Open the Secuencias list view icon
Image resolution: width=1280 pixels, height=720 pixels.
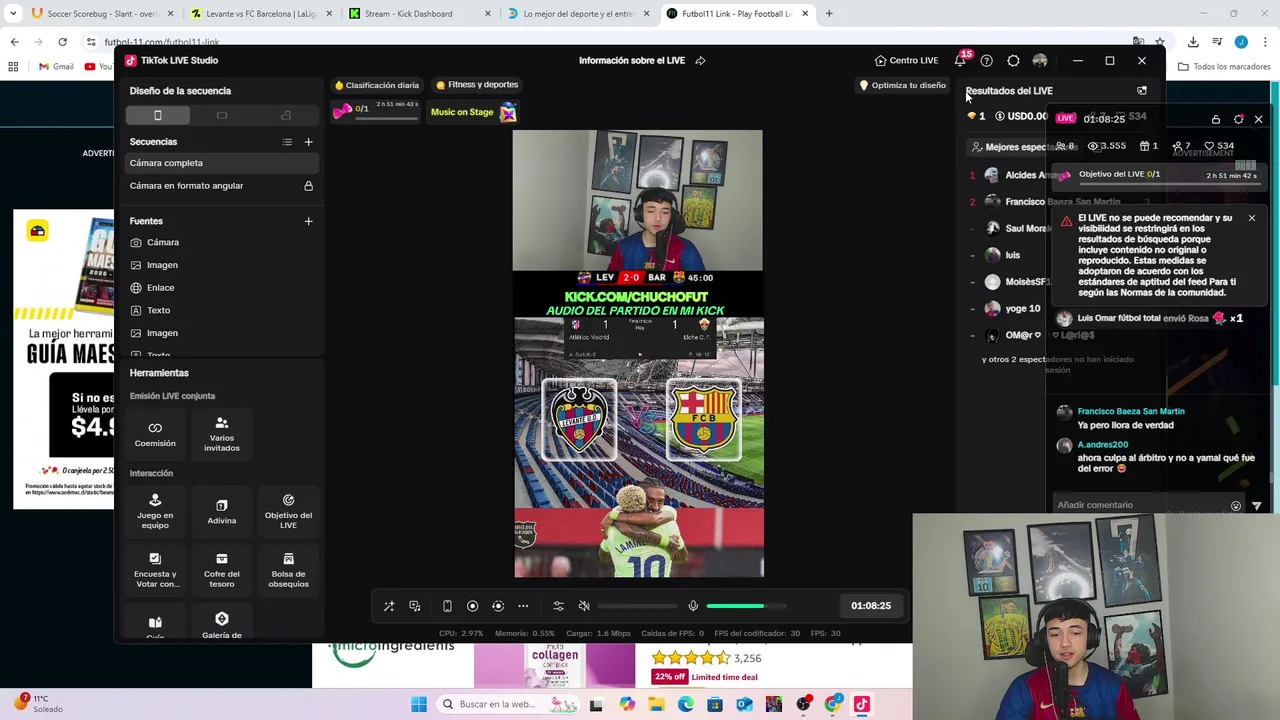click(x=287, y=142)
